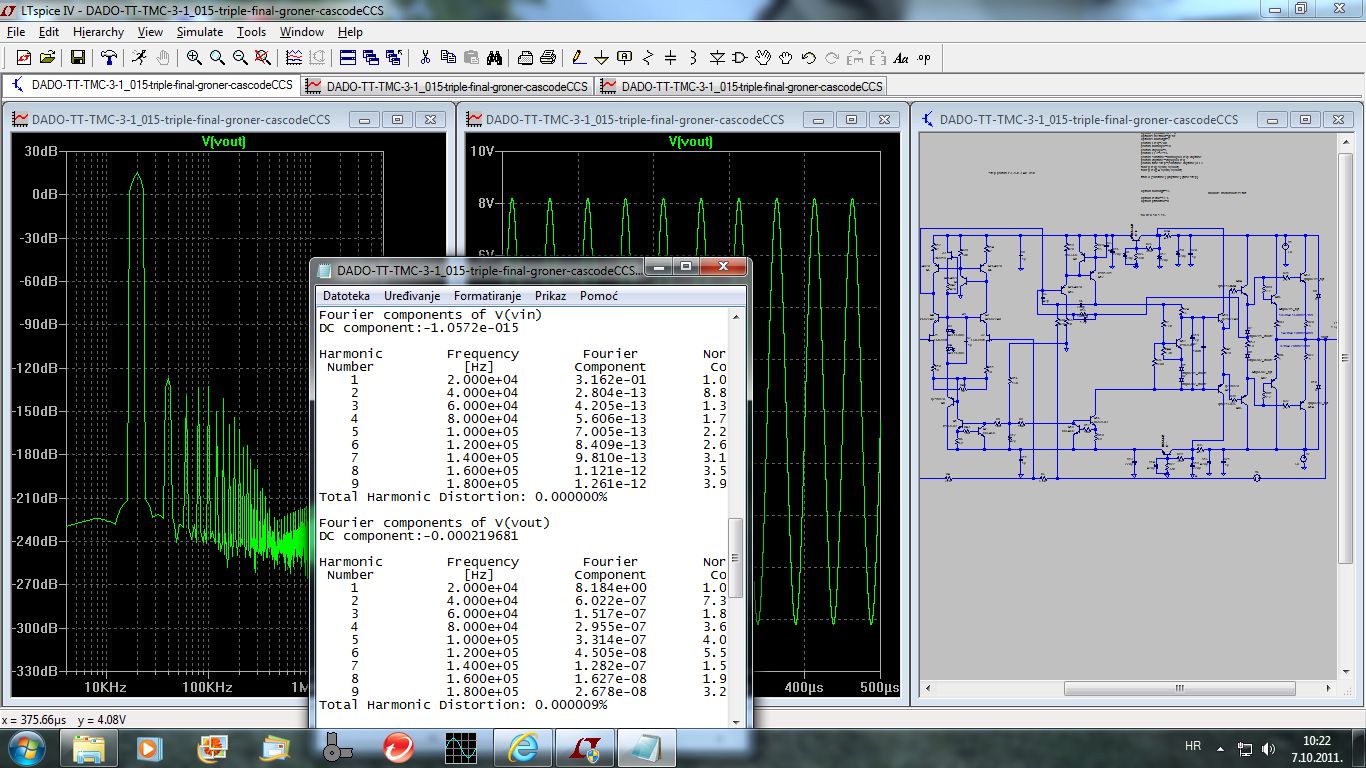
Task: Select the Drag closed-hand tool
Action: coord(786,58)
